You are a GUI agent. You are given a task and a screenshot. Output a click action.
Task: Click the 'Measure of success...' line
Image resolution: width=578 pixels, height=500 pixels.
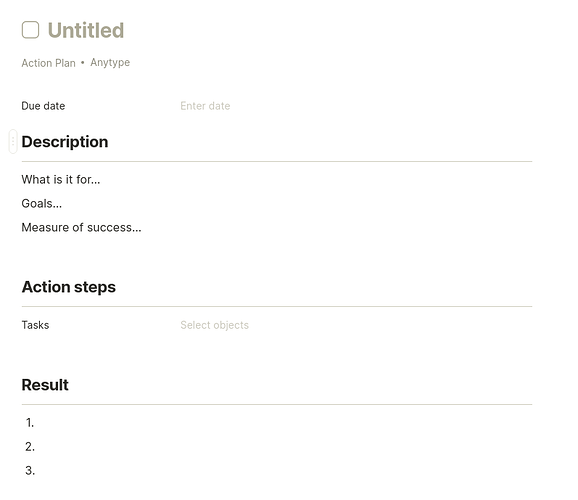(x=277, y=228)
